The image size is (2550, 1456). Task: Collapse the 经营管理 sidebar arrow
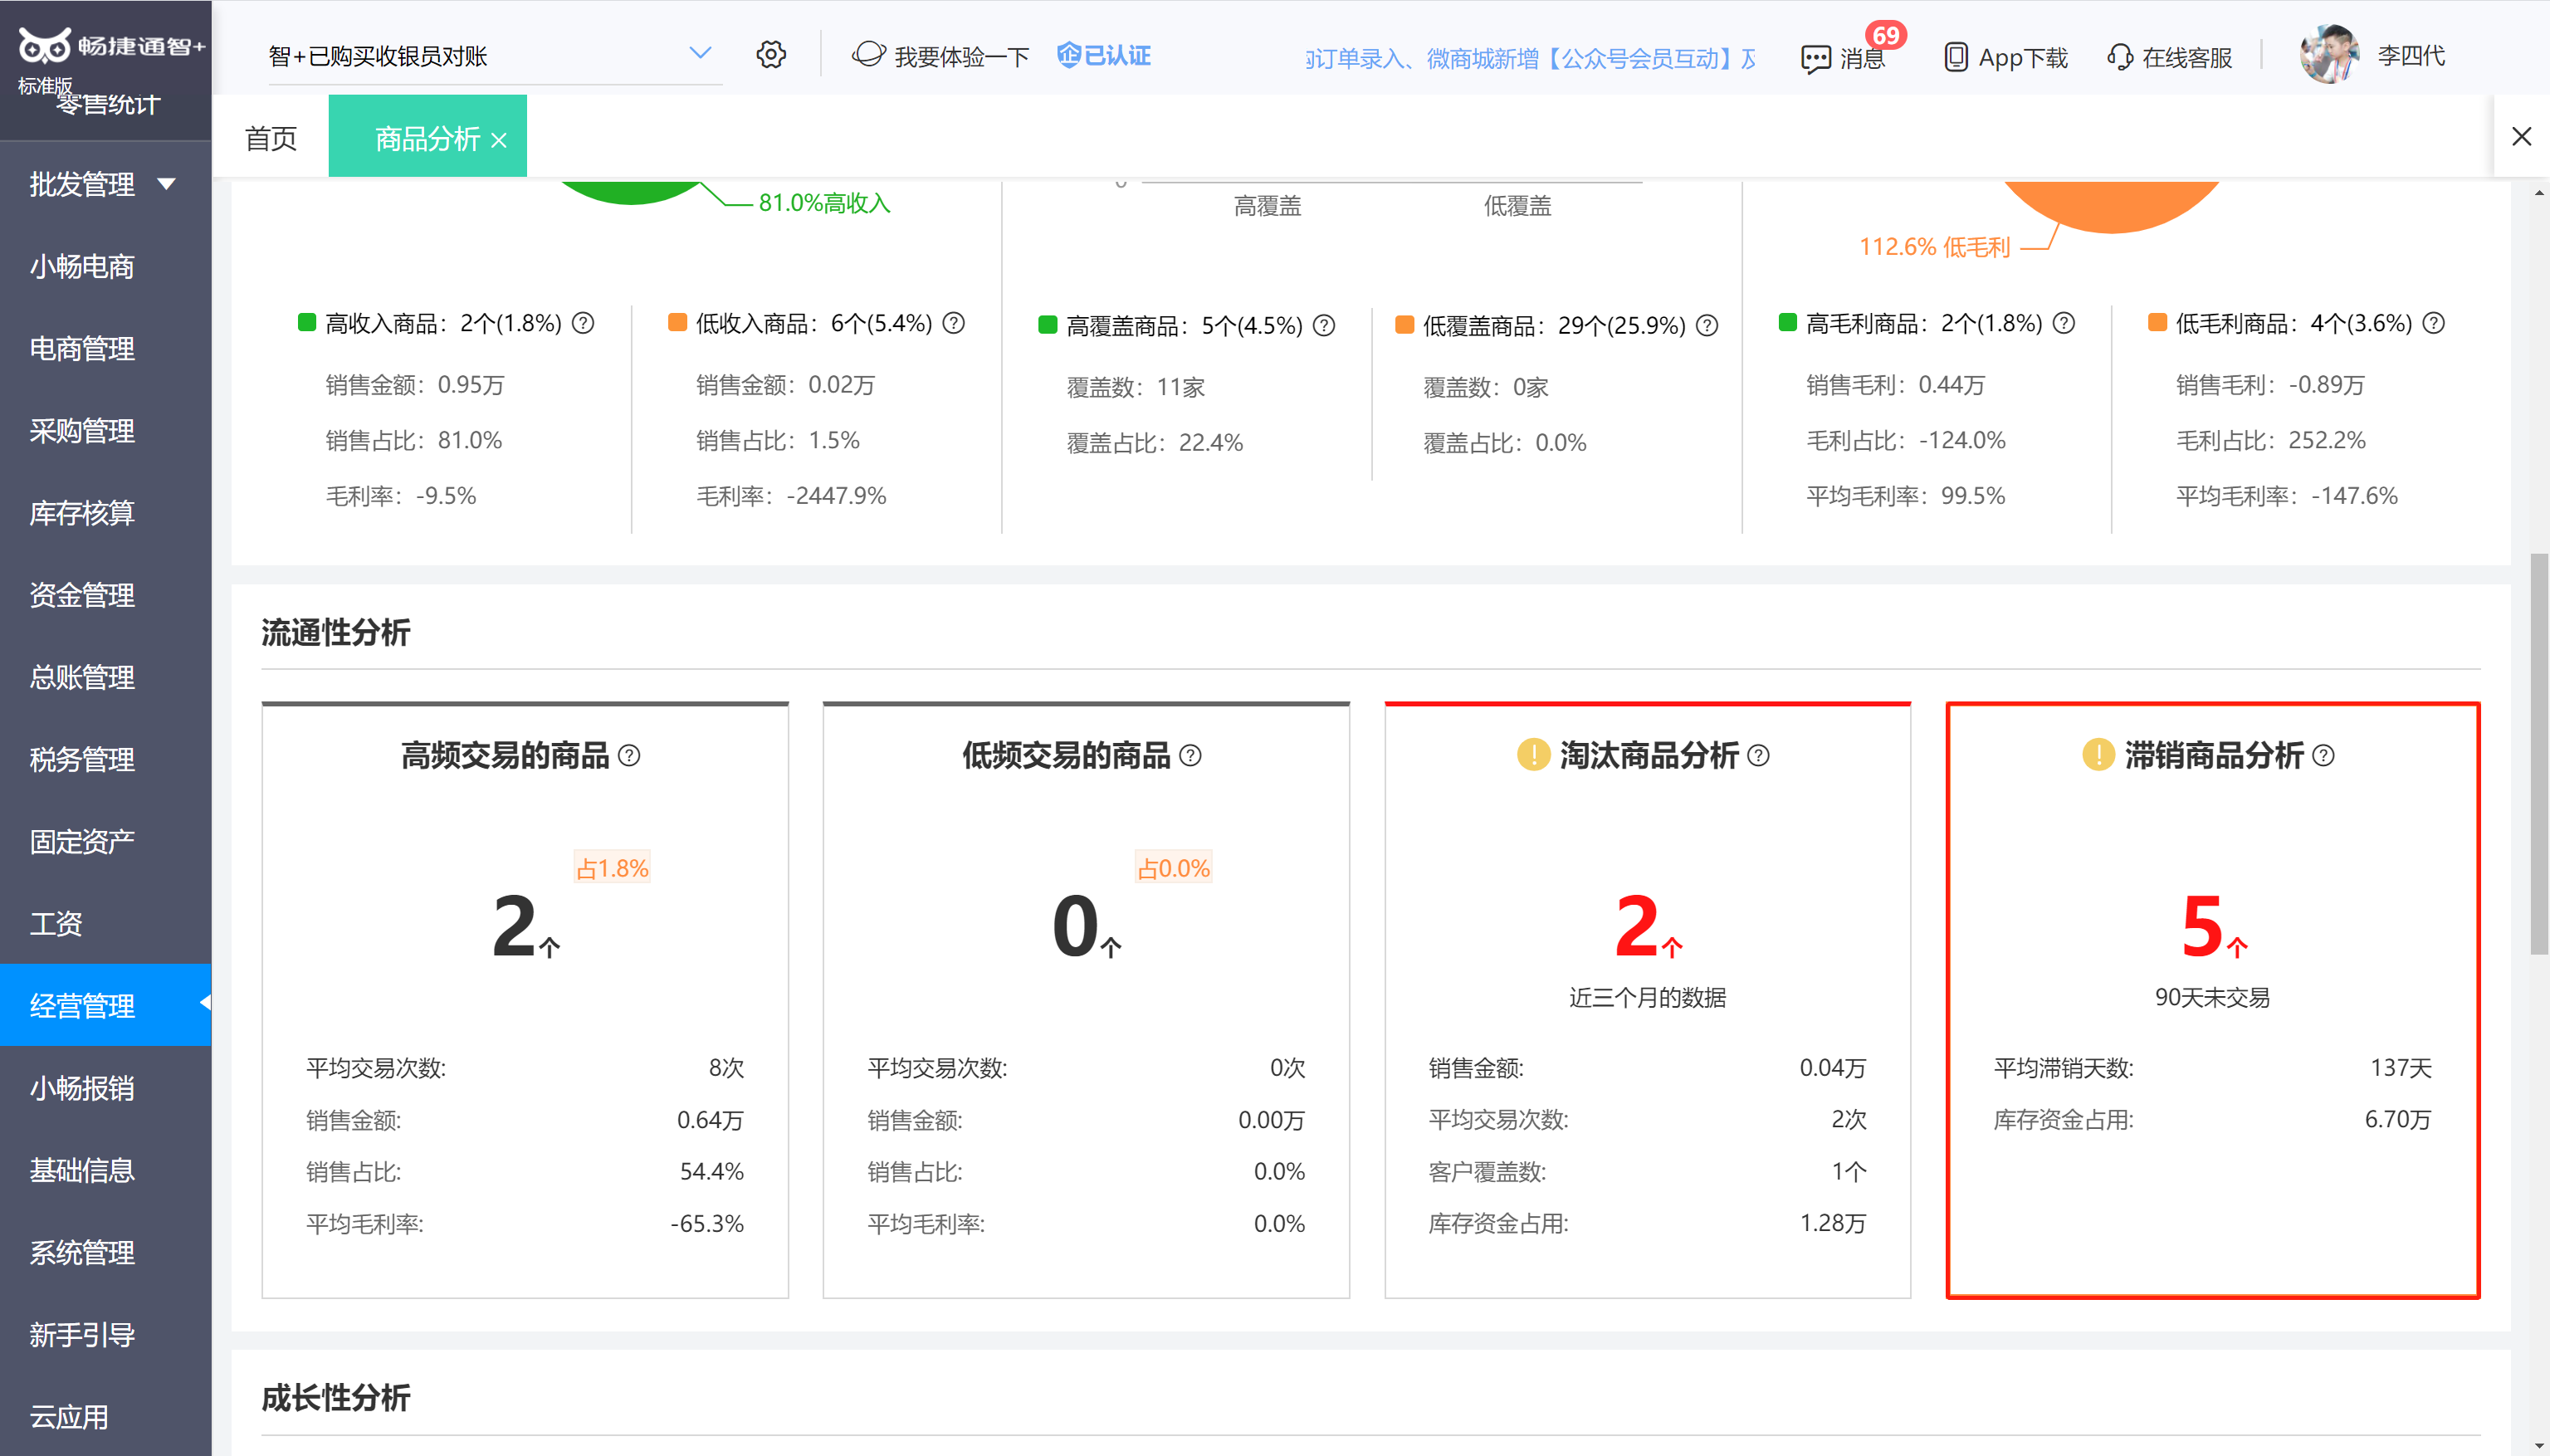tap(204, 1003)
